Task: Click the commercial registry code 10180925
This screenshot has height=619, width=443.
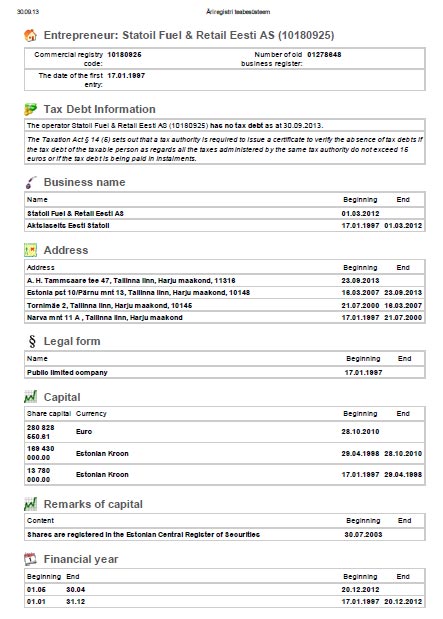Action: pyautogui.click(x=124, y=54)
